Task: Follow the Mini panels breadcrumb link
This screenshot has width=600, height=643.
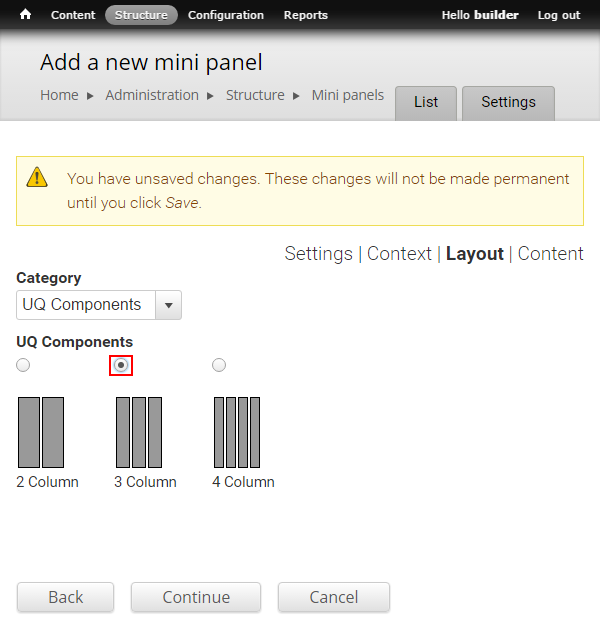Action: pyautogui.click(x=348, y=95)
